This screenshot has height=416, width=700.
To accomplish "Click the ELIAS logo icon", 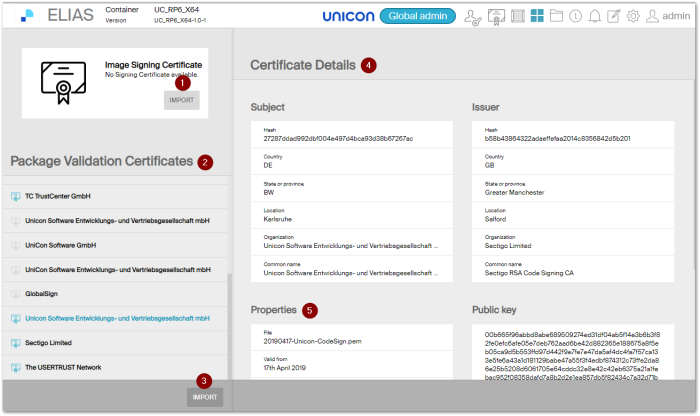I will point(27,15).
